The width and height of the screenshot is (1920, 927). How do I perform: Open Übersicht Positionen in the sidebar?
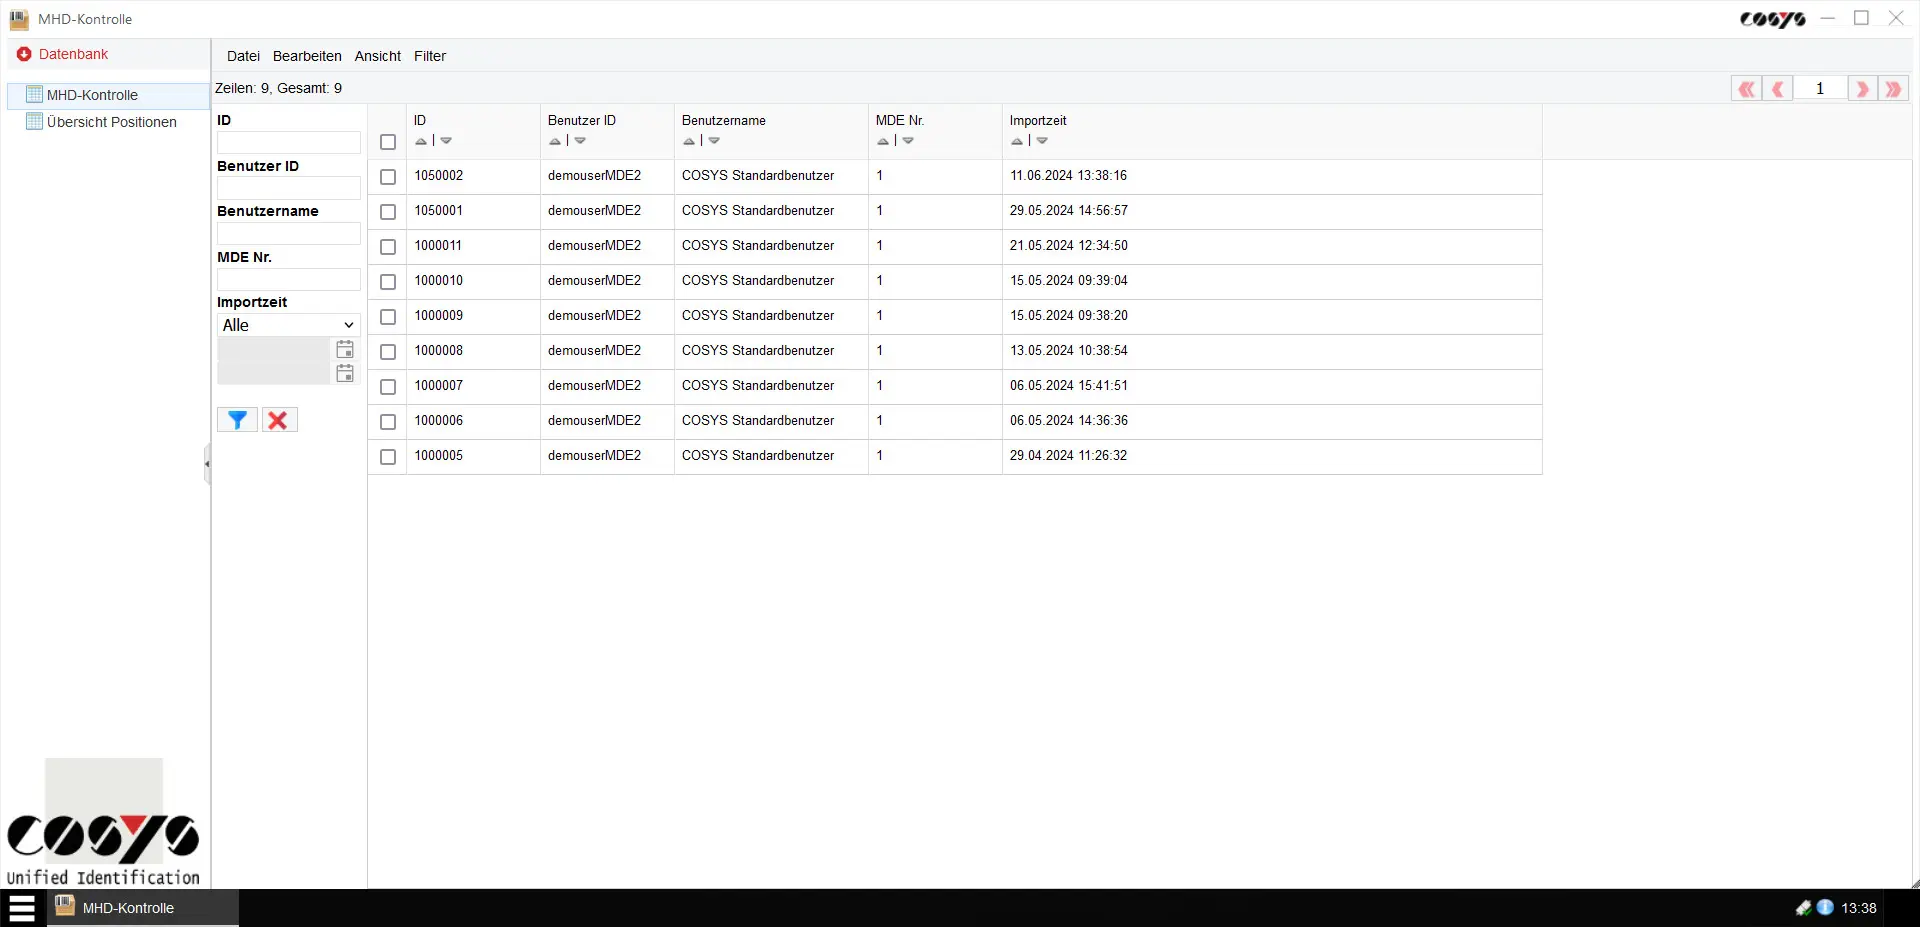tap(111, 122)
